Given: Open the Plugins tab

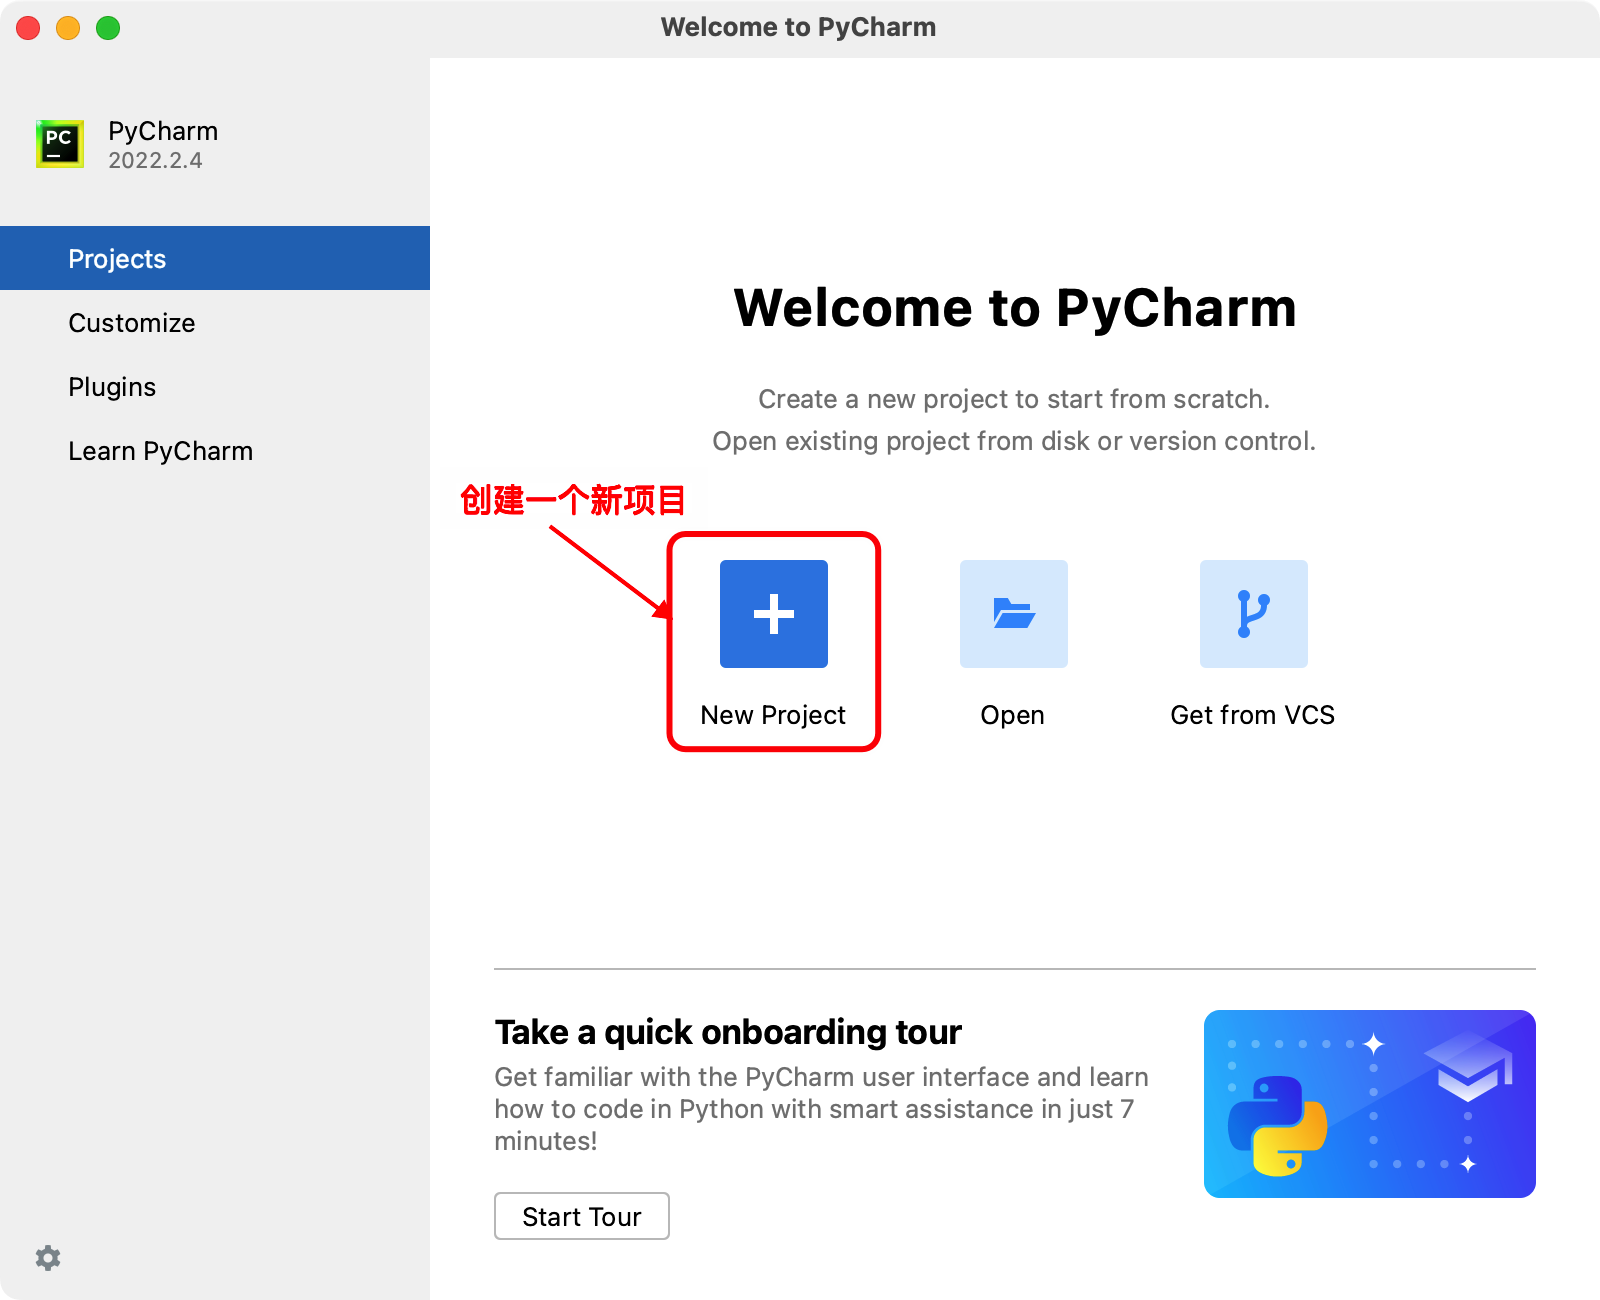Looking at the screenshot, I should 215,386.
